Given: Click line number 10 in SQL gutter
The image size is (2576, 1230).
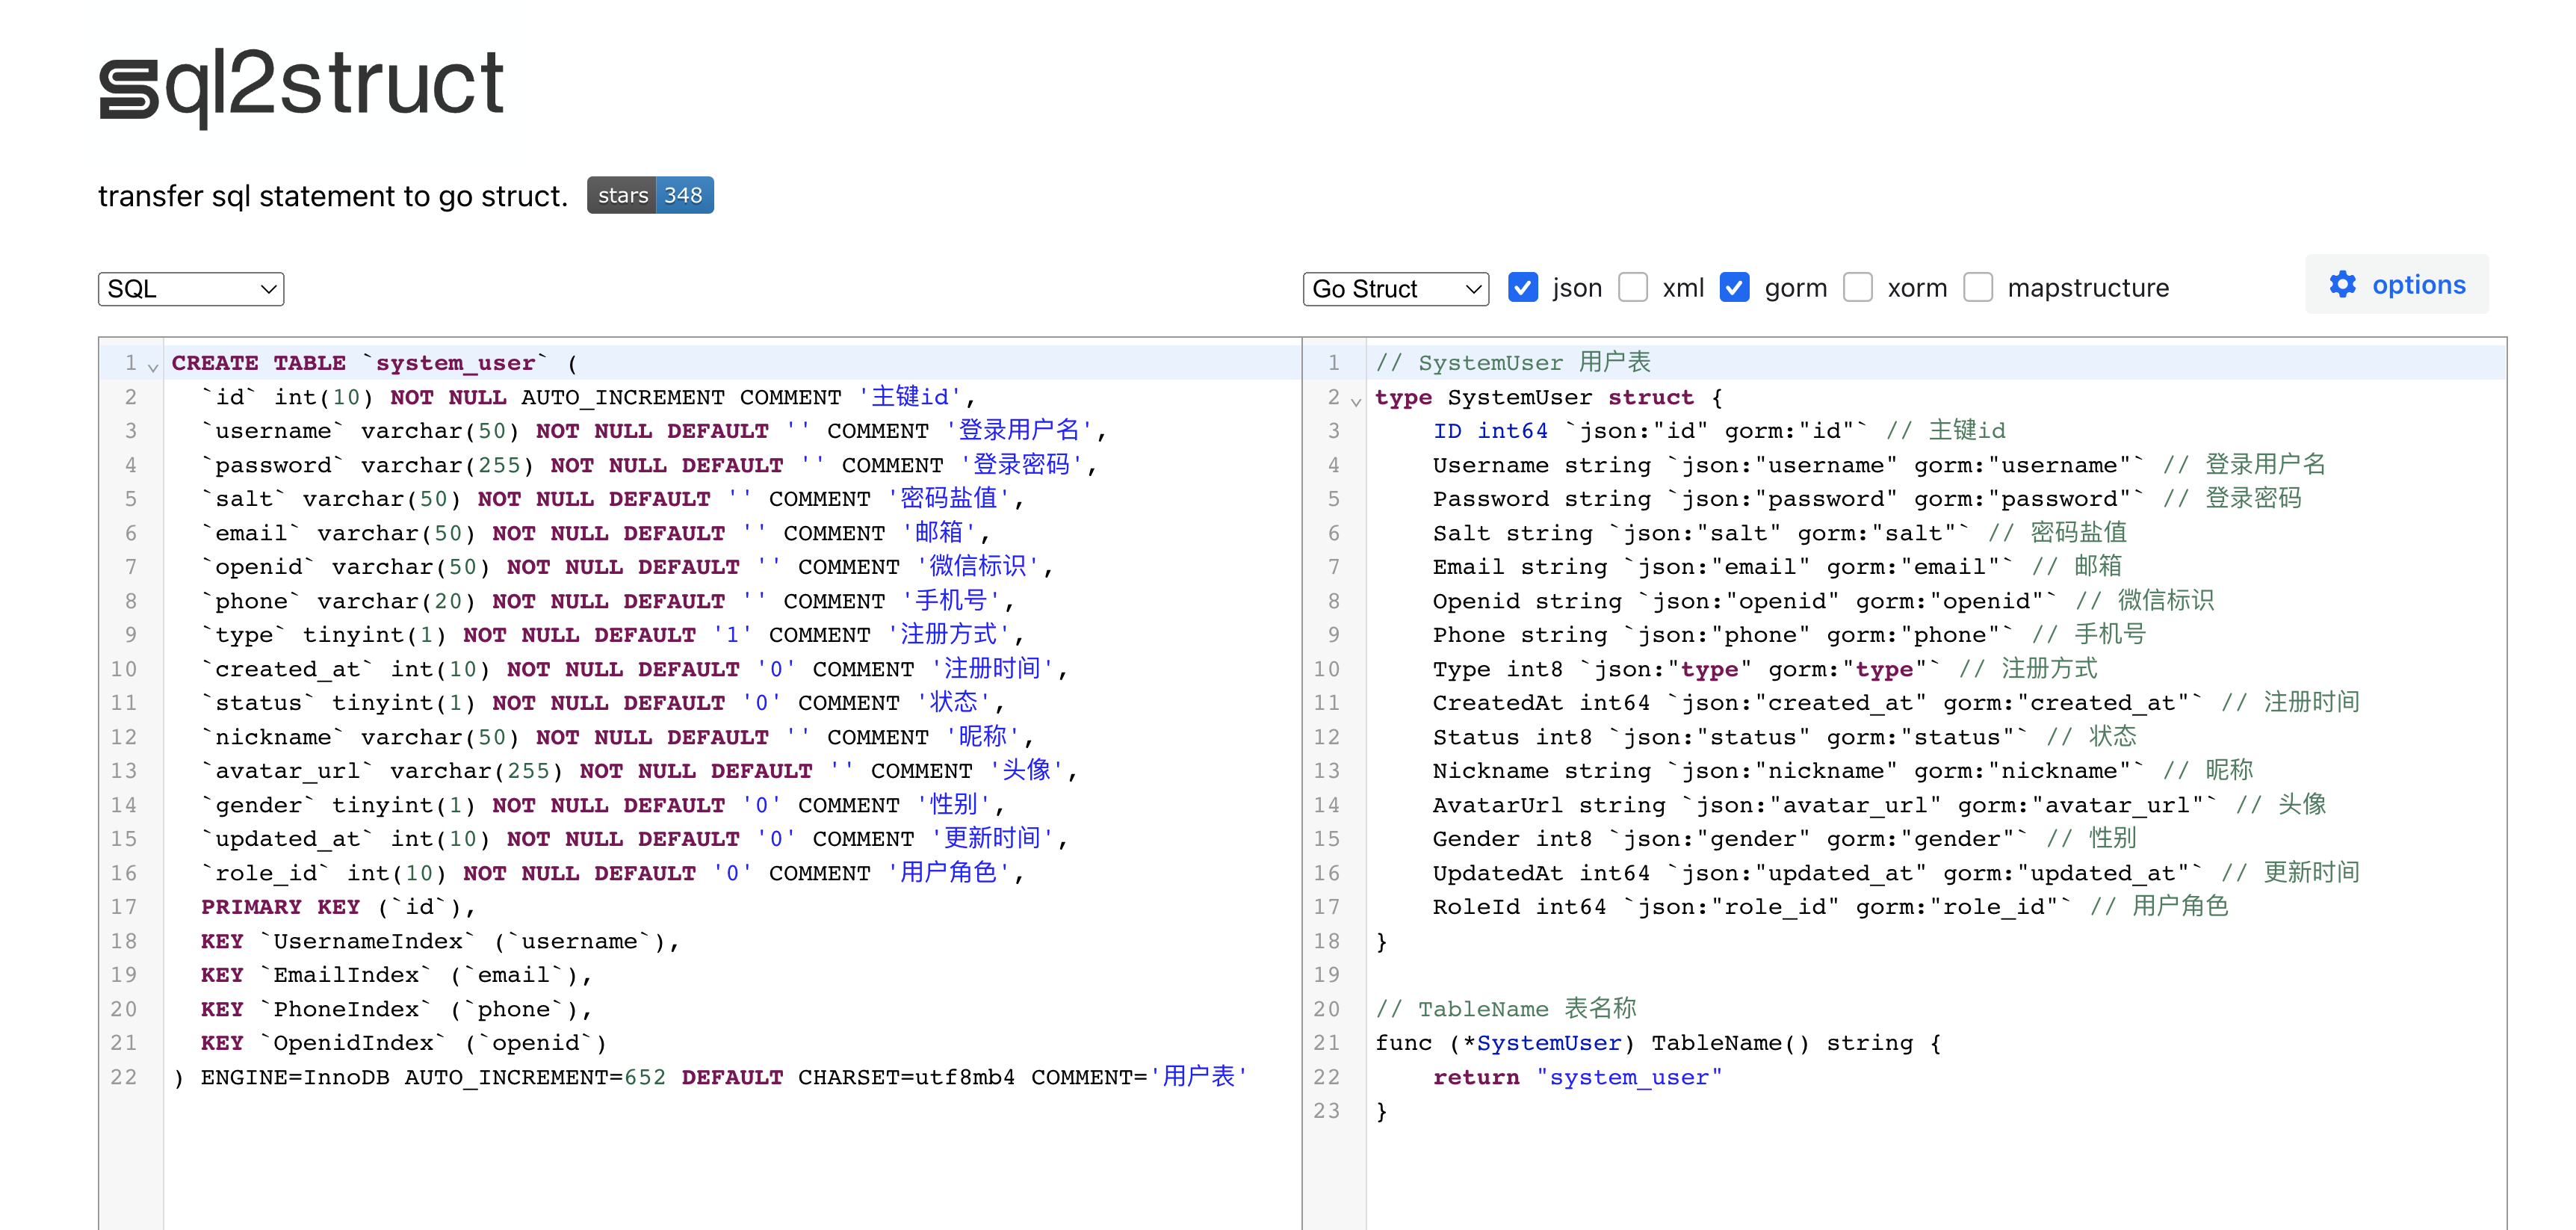Looking at the screenshot, I should [x=124, y=669].
